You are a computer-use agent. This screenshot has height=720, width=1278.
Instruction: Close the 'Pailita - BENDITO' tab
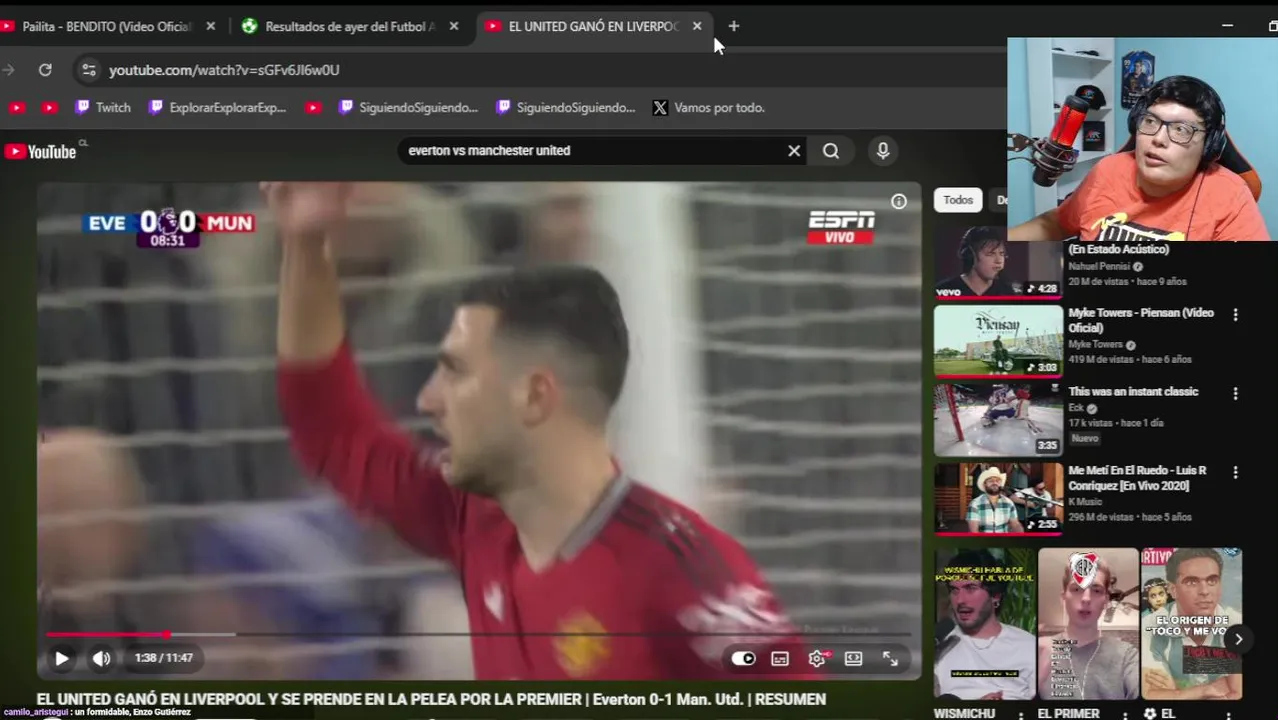click(x=210, y=26)
